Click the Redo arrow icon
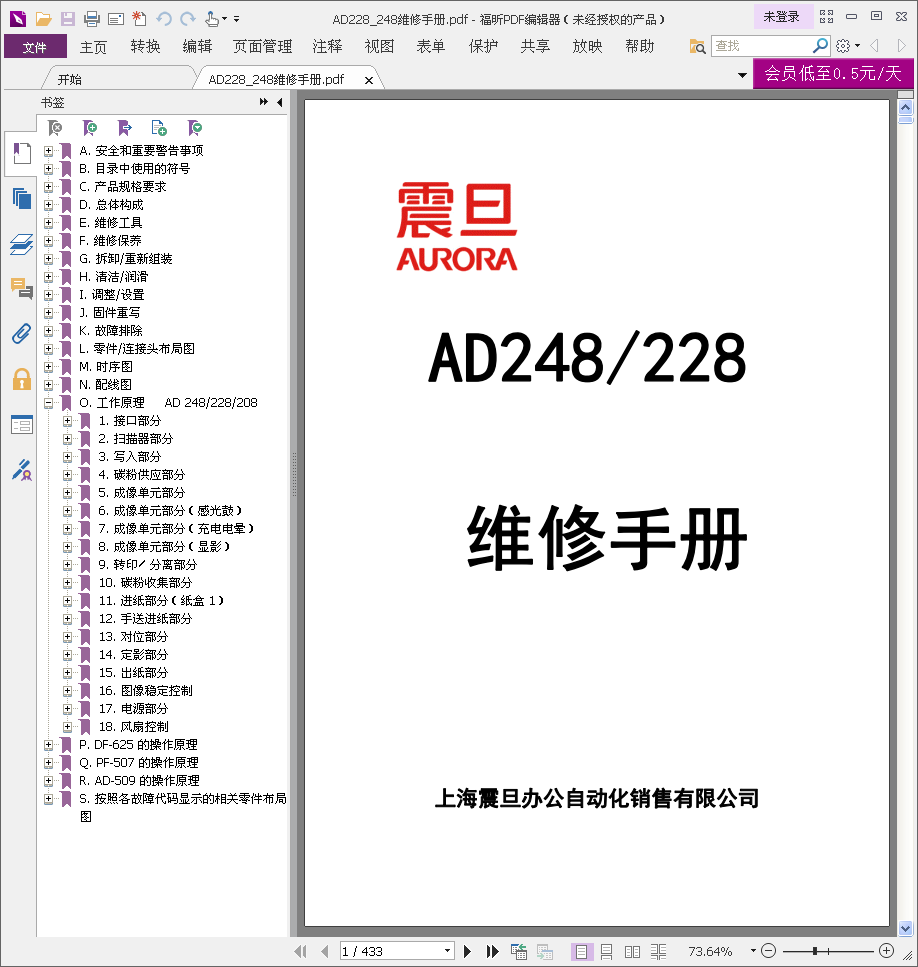Screen dimensions: 918x967 [188, 19]
